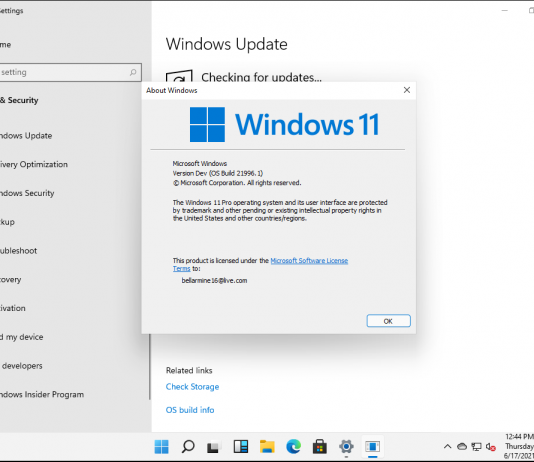
Task: Launch File Explorer from the taskbar
Action: click(x=267, y=447)
